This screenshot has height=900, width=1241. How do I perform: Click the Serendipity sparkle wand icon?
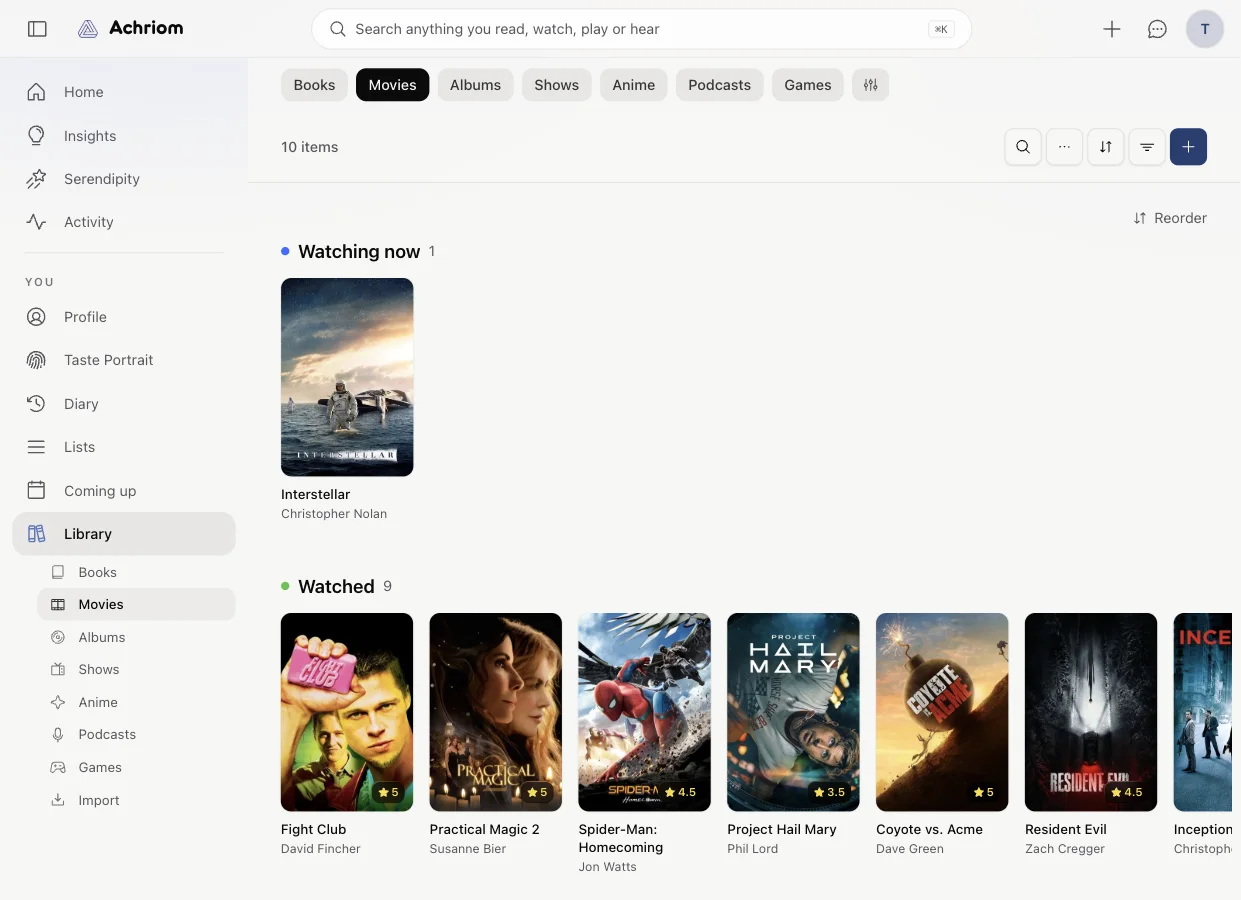coord(37,179)
